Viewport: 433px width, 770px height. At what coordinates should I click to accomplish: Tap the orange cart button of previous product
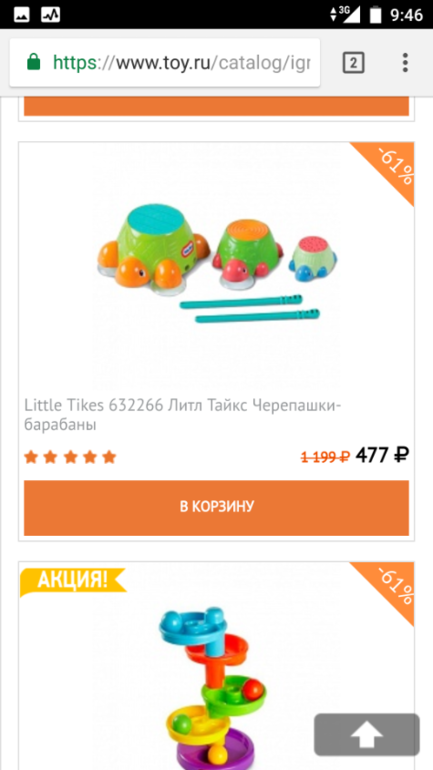click(216, 106)
